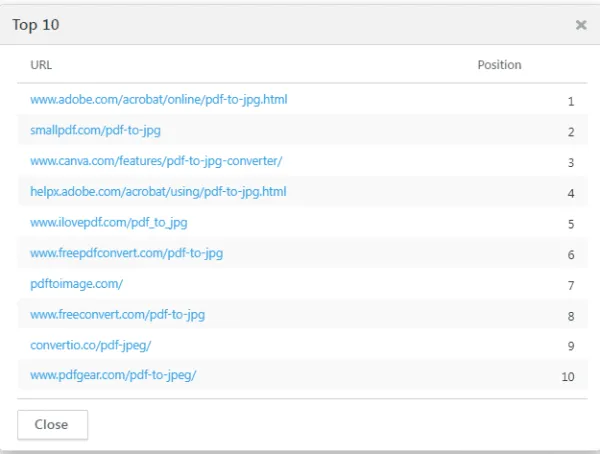Click the URL column header
The width and height of the screenshot is (600, 454).
(41, 65)
